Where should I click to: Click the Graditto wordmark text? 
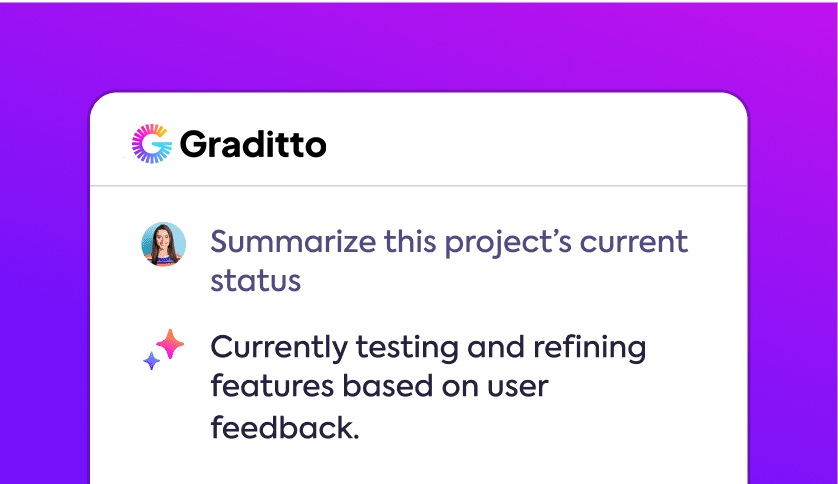point(253,144)
